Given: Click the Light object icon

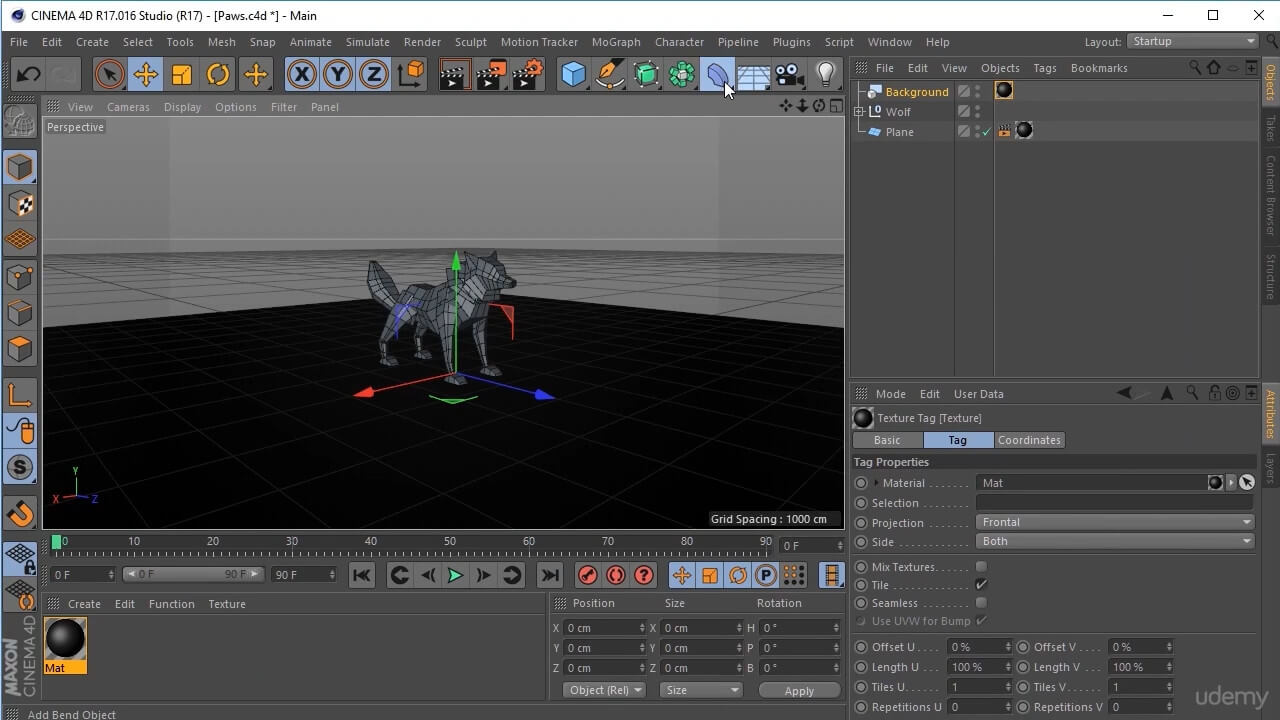Looking at the screenshot, I should (825, 75).
